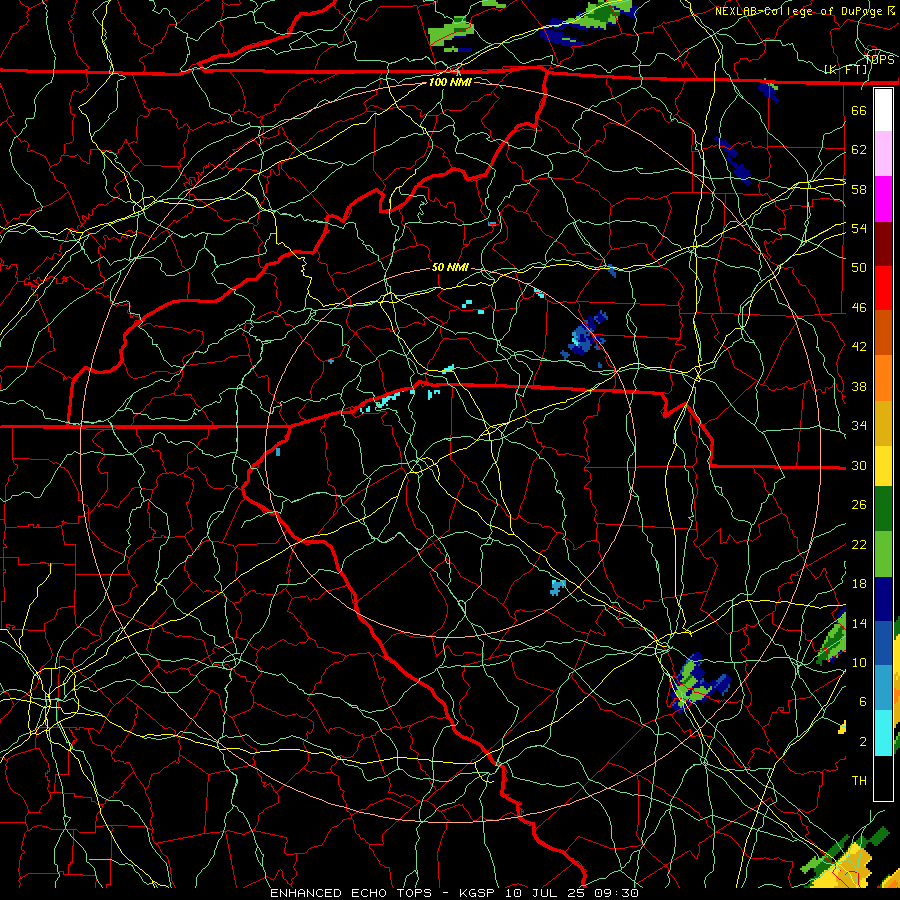Click the dark orange legend swatch
The height and width of the screenshot is (900, 900).
point(883,332)
